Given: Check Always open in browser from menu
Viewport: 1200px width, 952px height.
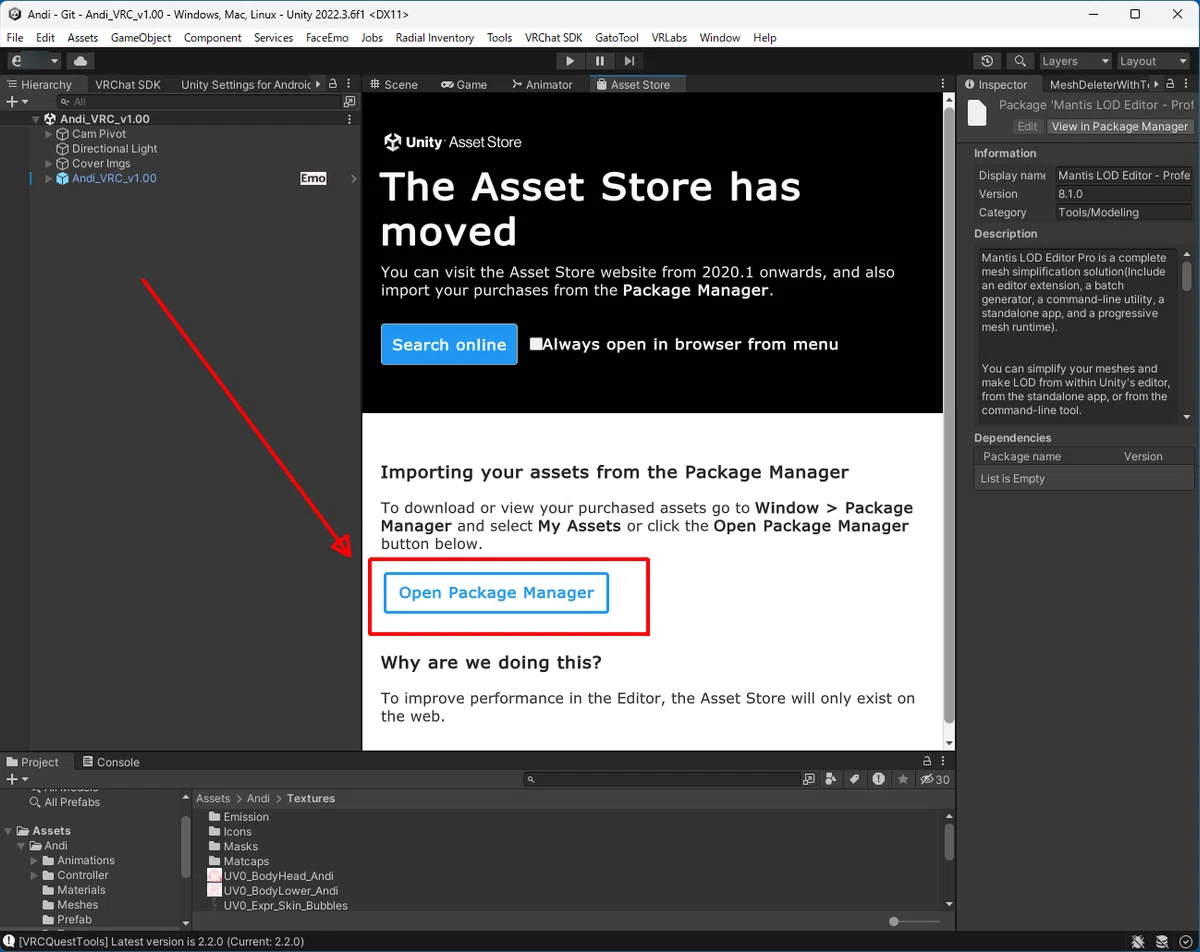Looking at the screenshot, I should [537, 344].
